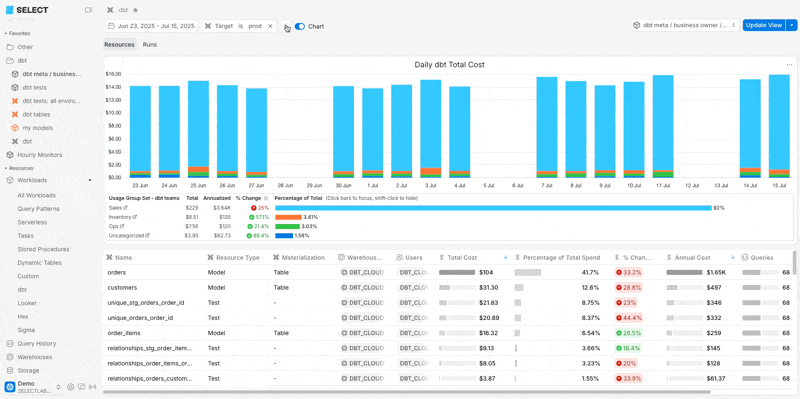
Task: Collapse the Favorites section
Action: click(x=17, y=33)
